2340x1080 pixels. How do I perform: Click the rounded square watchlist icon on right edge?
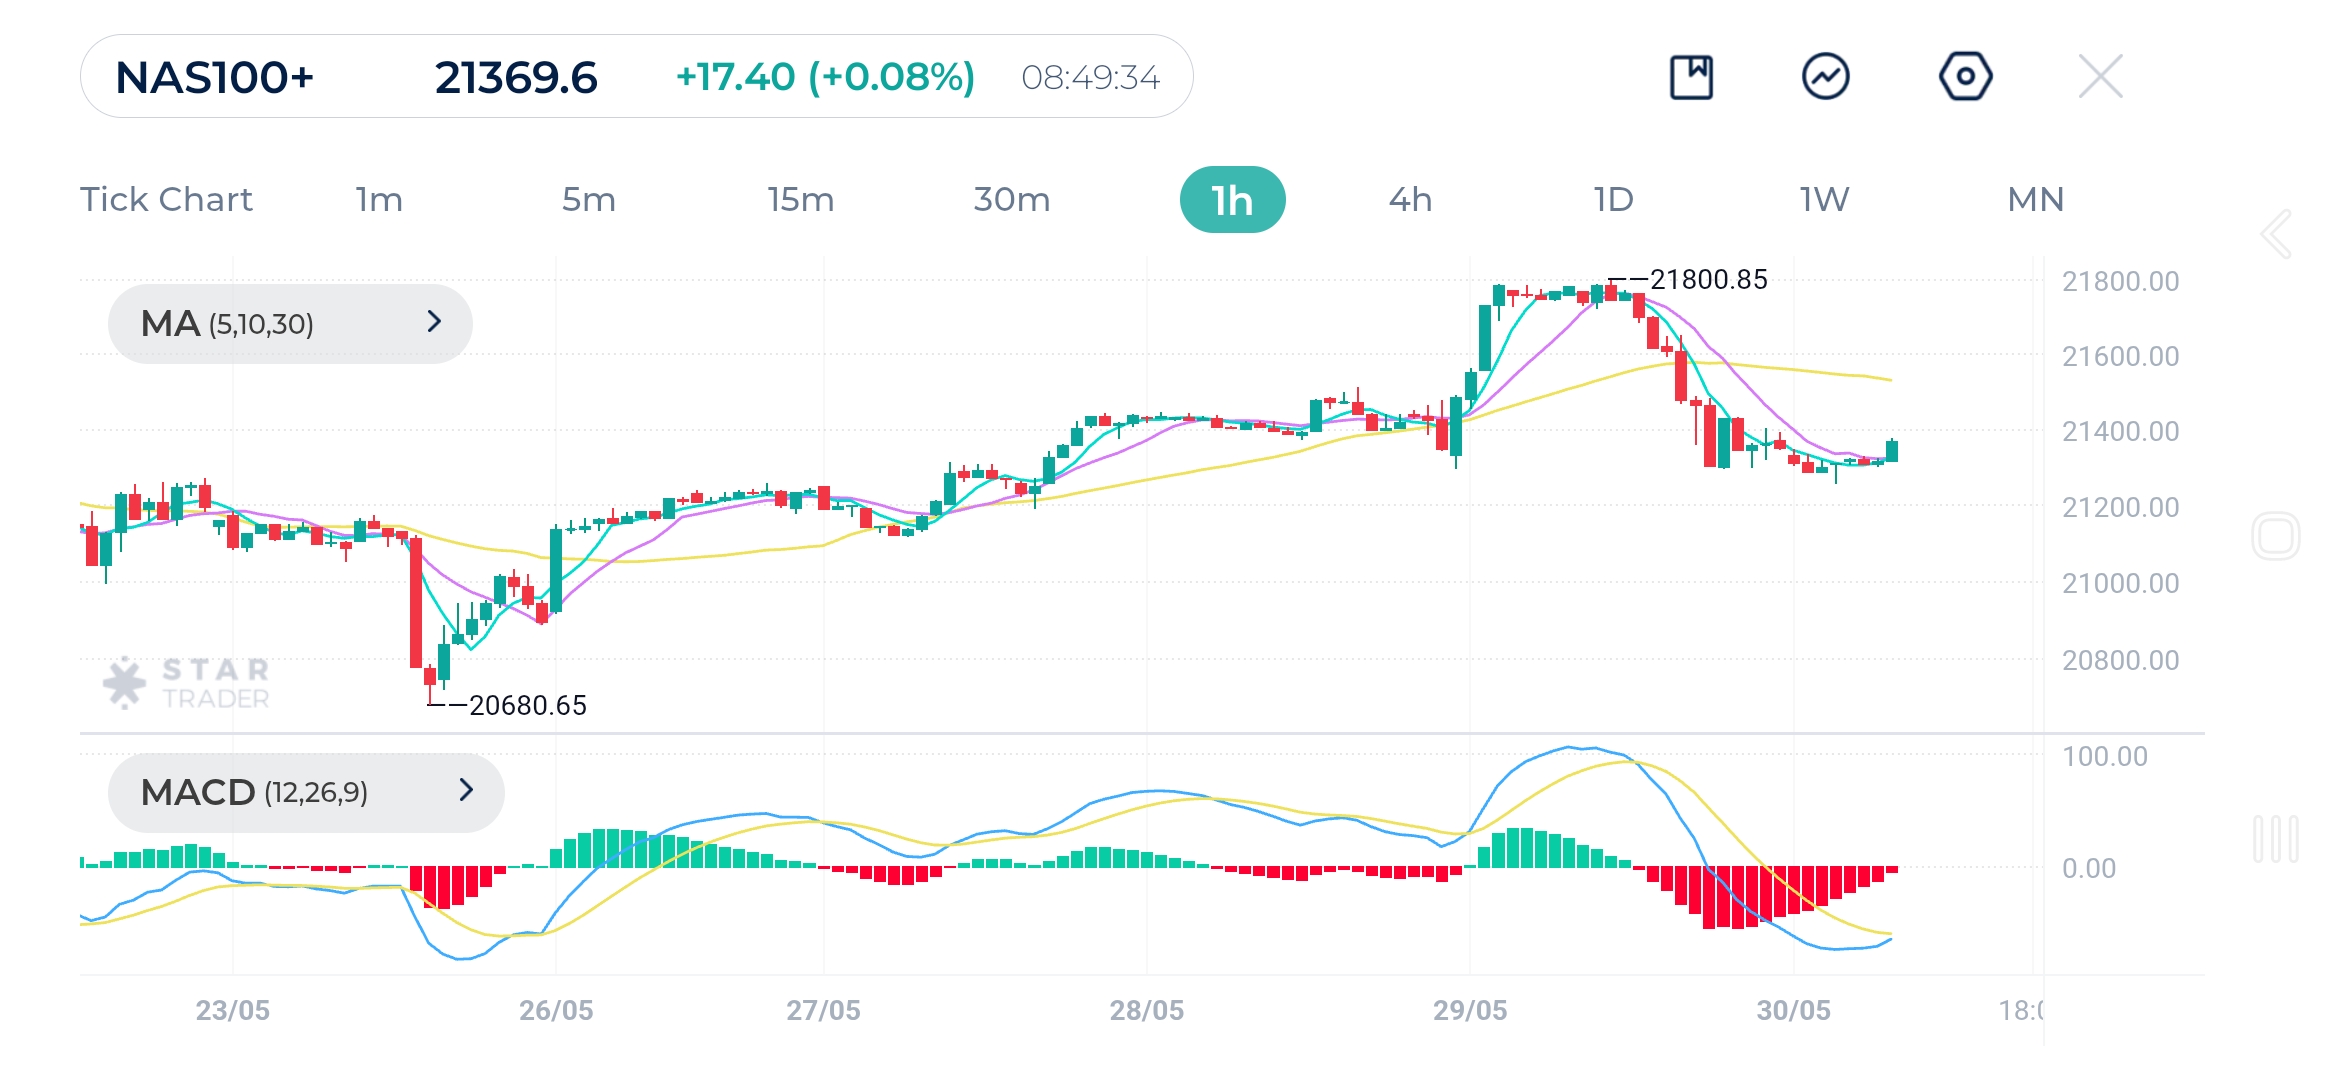coord(2277,535)
